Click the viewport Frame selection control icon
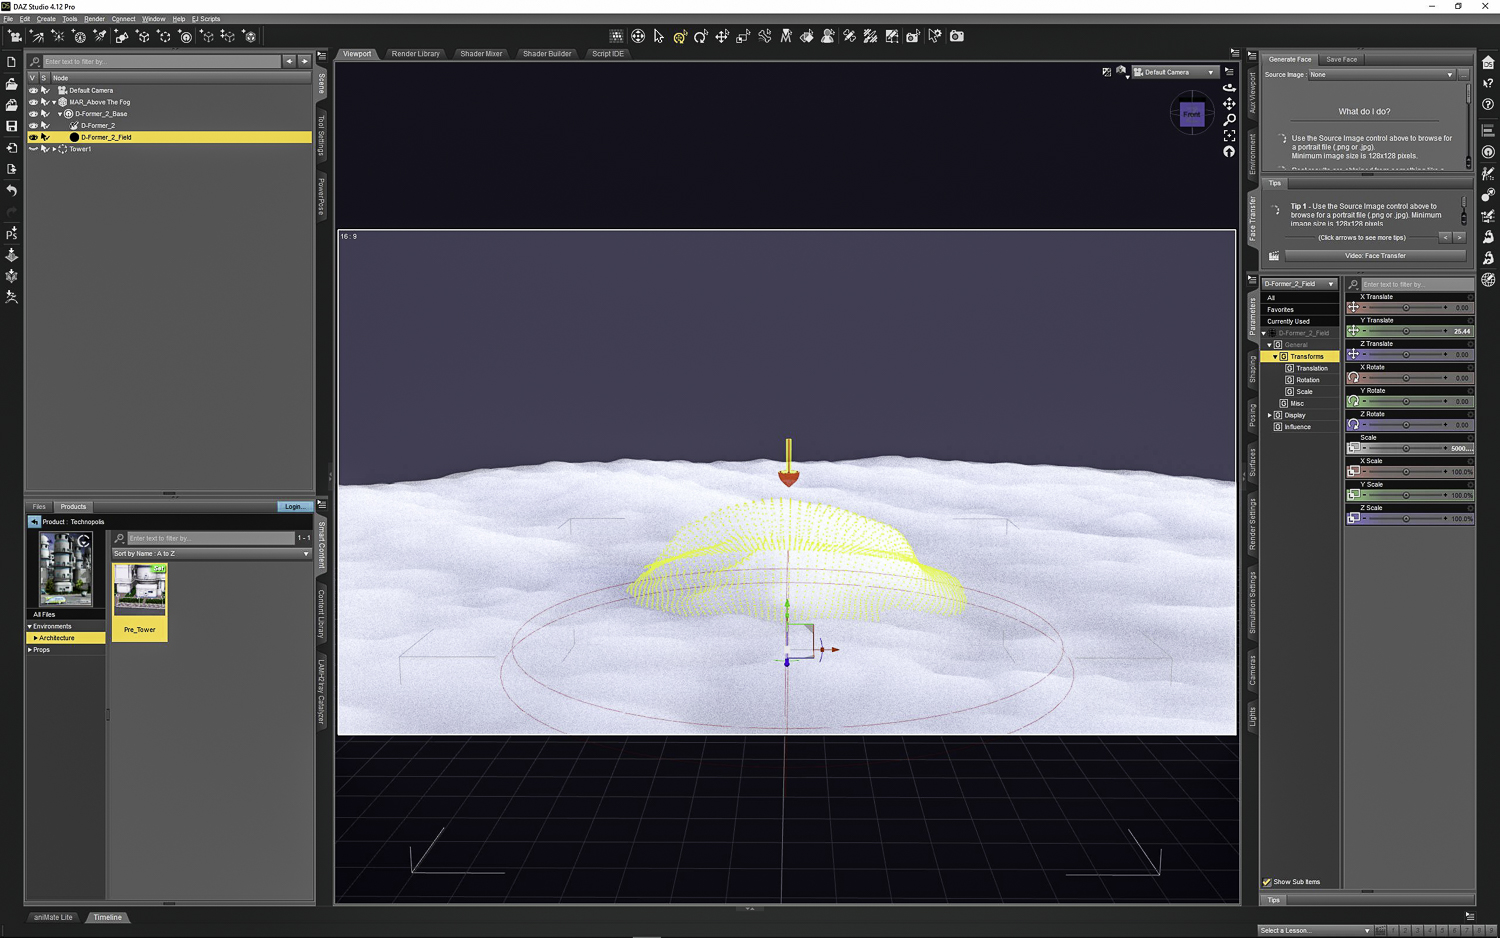This screenshot has width=1500, height=938. tap(1229, 136)
